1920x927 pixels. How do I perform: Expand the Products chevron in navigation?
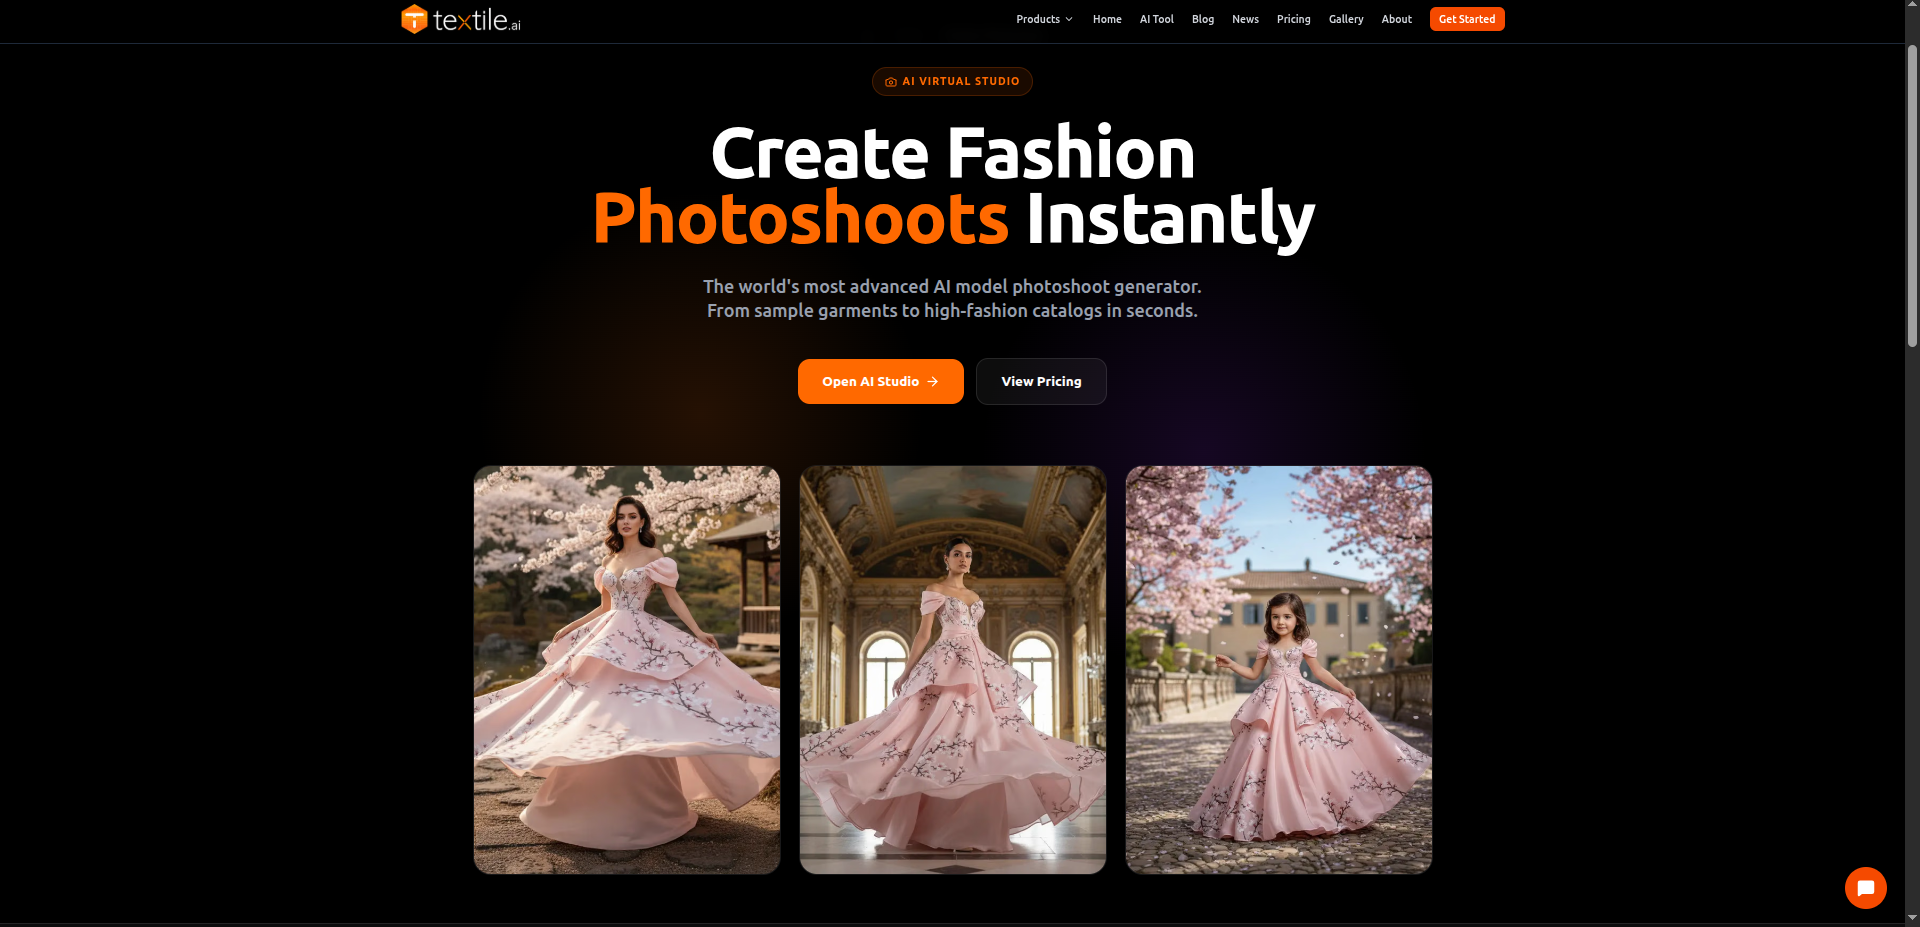pos(1069,19)
